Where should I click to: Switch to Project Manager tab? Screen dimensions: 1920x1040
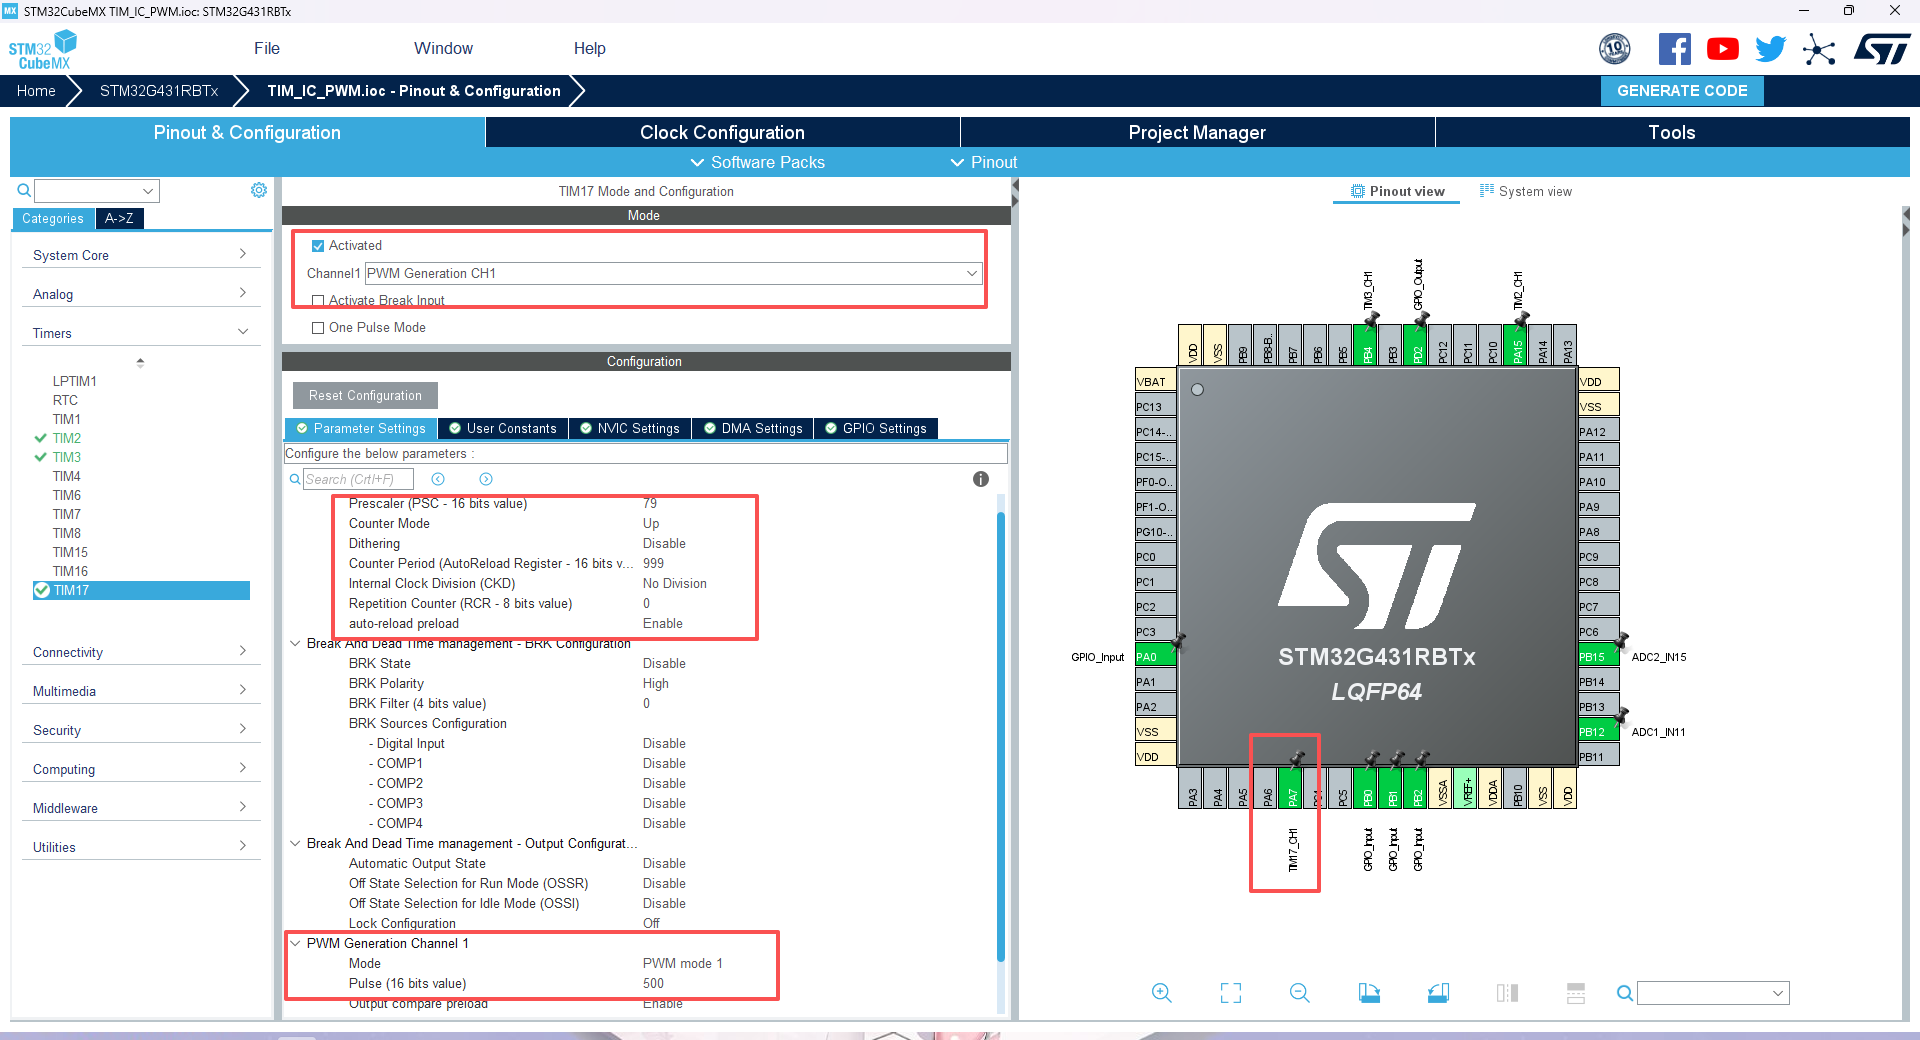(x=1197, y=132)
